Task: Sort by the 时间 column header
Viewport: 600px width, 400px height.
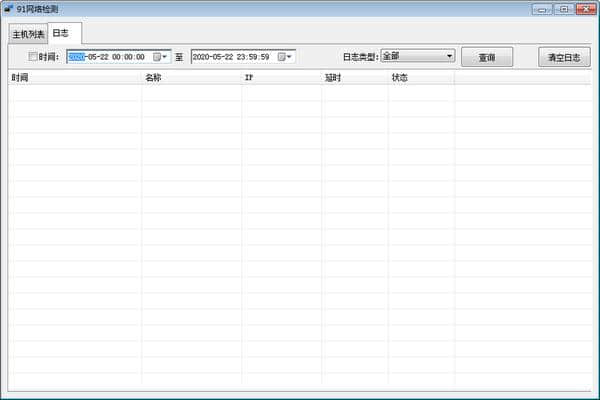Action: point(75,78)
